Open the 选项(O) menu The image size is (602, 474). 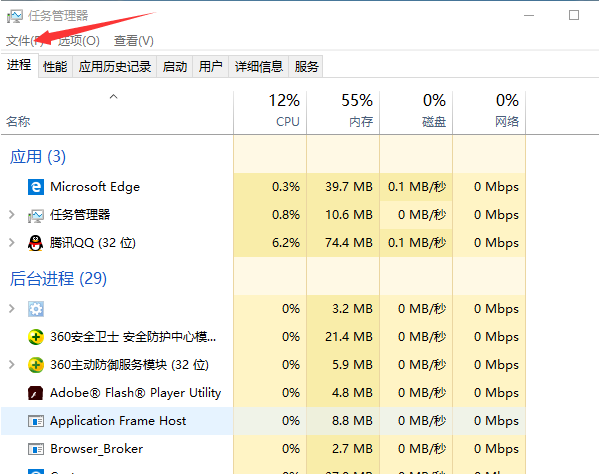pyautogui.click(x=79, y=41)
